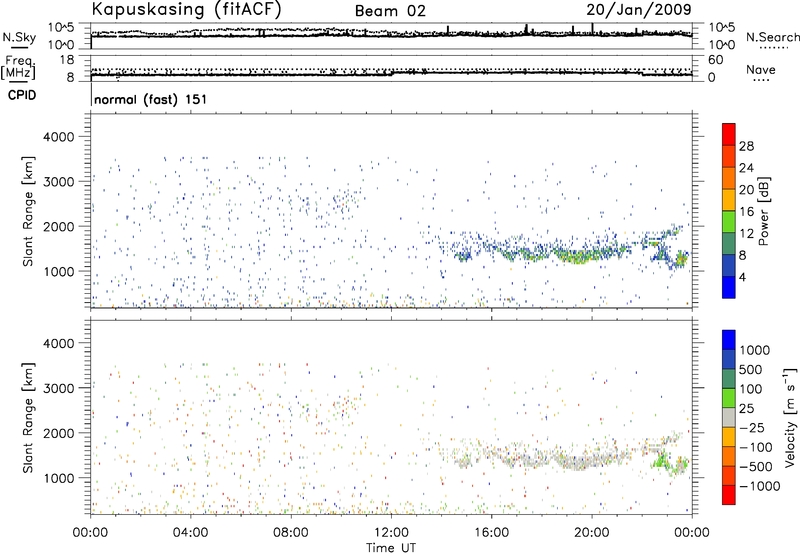The width and height of the screenshot is (800, 554).
Task: Click the '28' value on the Power colorbar
Action: point(746,146)
